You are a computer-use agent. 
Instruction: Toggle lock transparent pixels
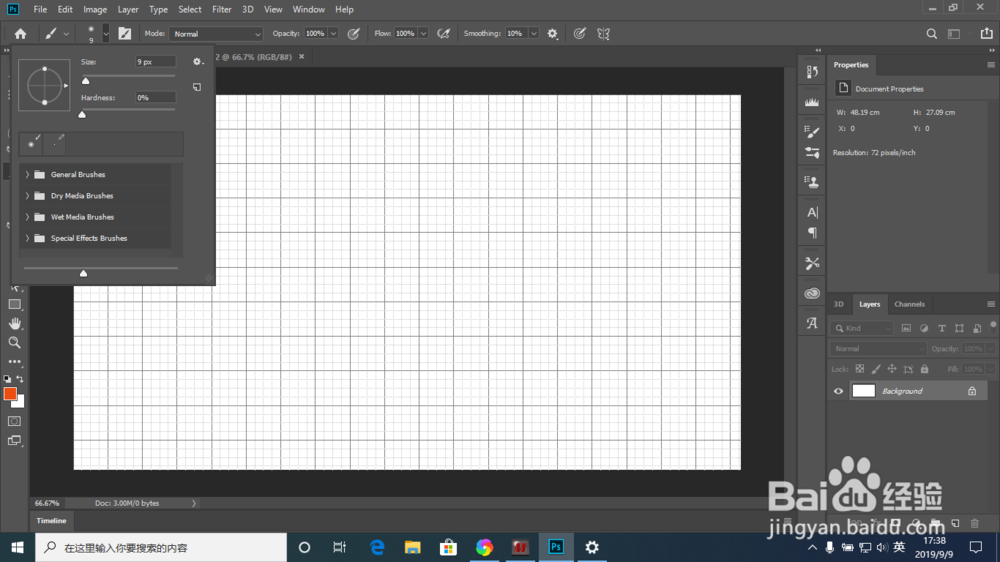click(860, 369)
